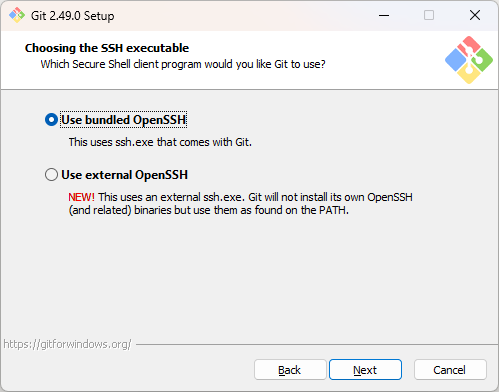Click the greyed-out maximize window button
Screen dimensions: 499x392
429,15
